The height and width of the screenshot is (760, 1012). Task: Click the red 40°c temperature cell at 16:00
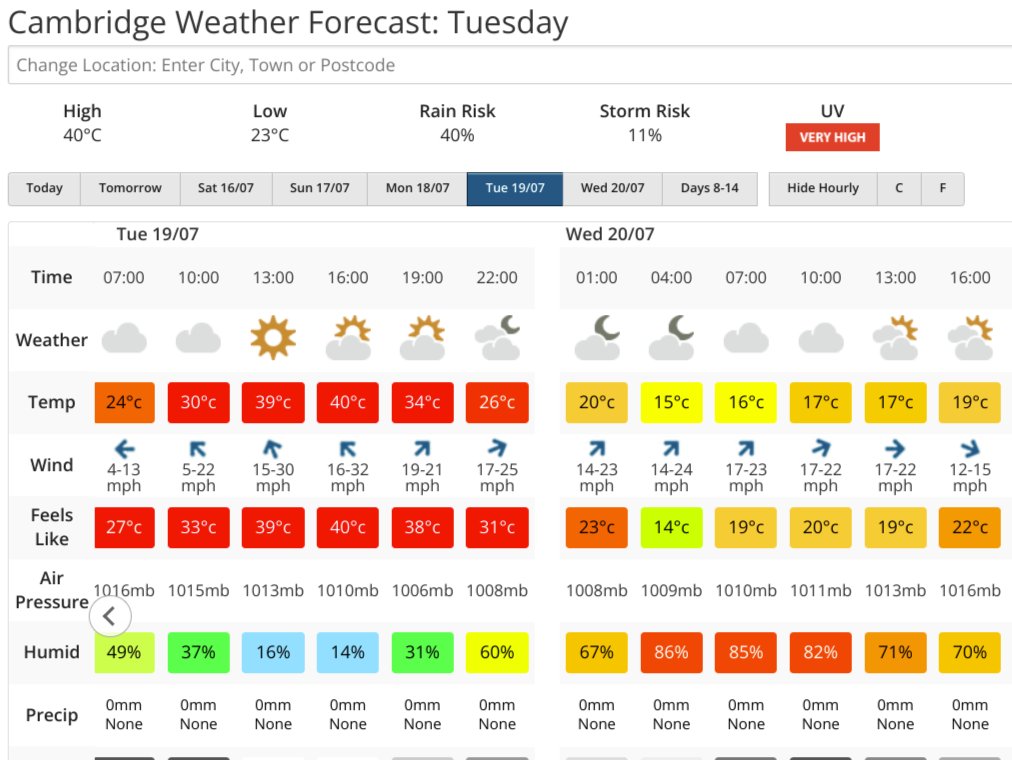(348, 403)
